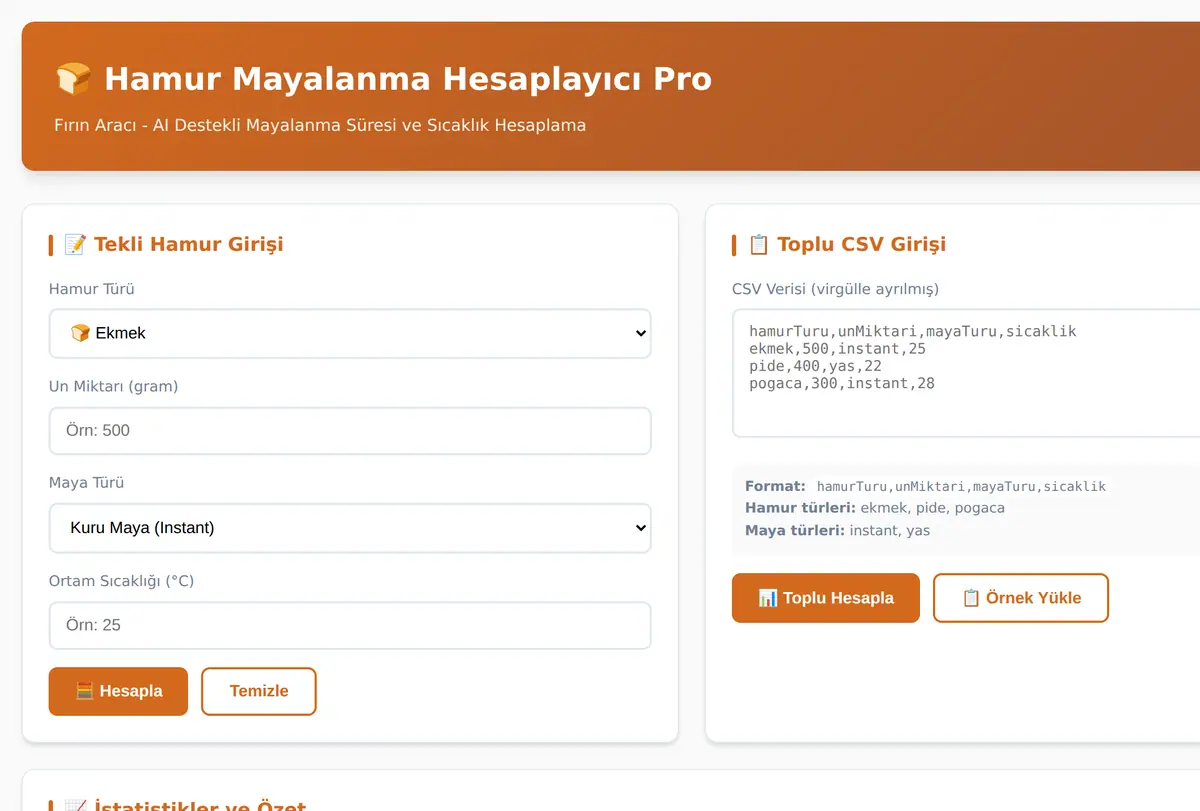Click the Toplu Hesapla button
The width and height of the screenshot is (1200, 811).
pyautogui.click(x=826, y=598)
